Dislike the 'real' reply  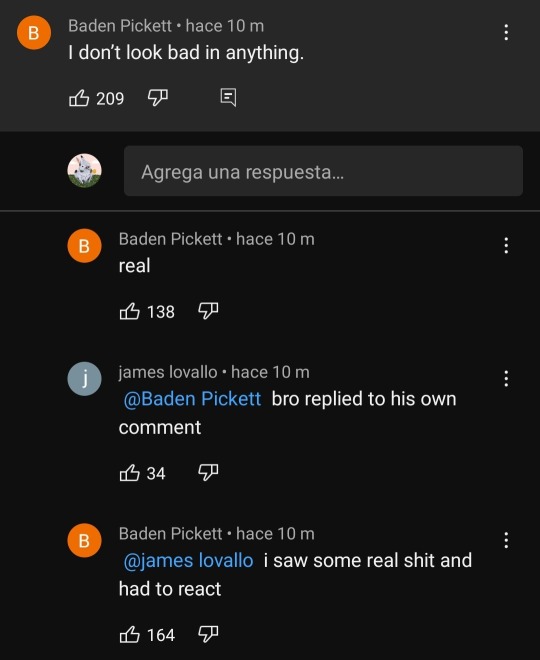click(208, 311)
